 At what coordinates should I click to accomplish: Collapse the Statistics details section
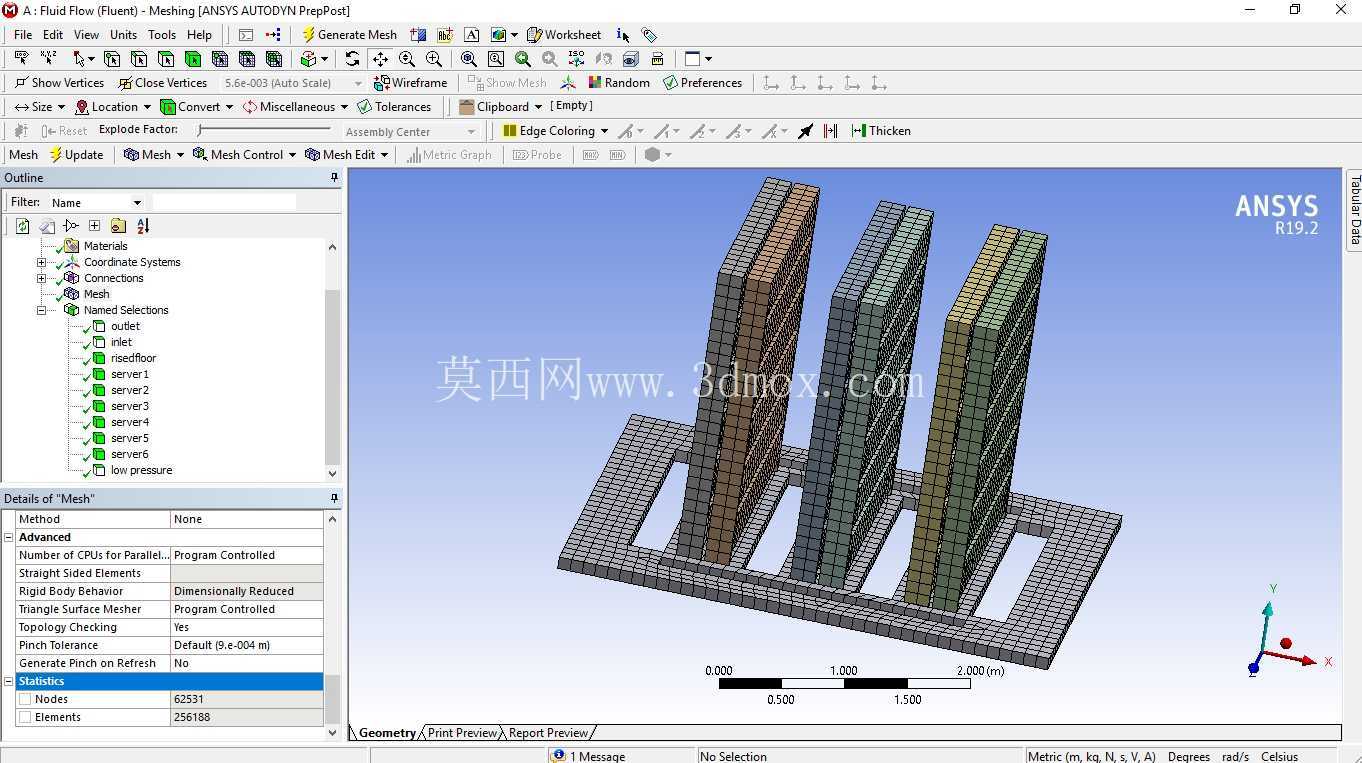click(9, 681)
